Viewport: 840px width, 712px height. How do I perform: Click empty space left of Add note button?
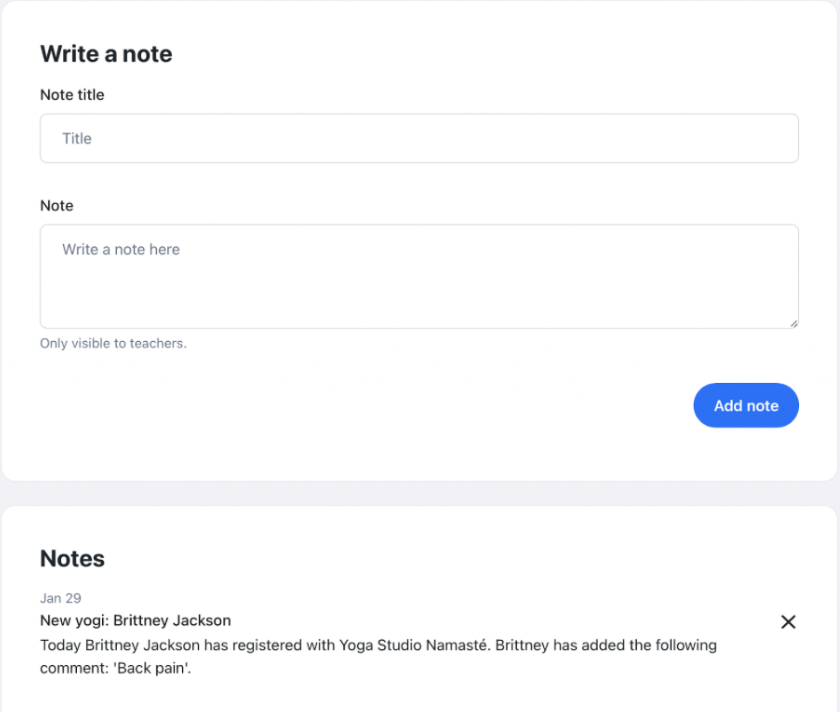400,405
